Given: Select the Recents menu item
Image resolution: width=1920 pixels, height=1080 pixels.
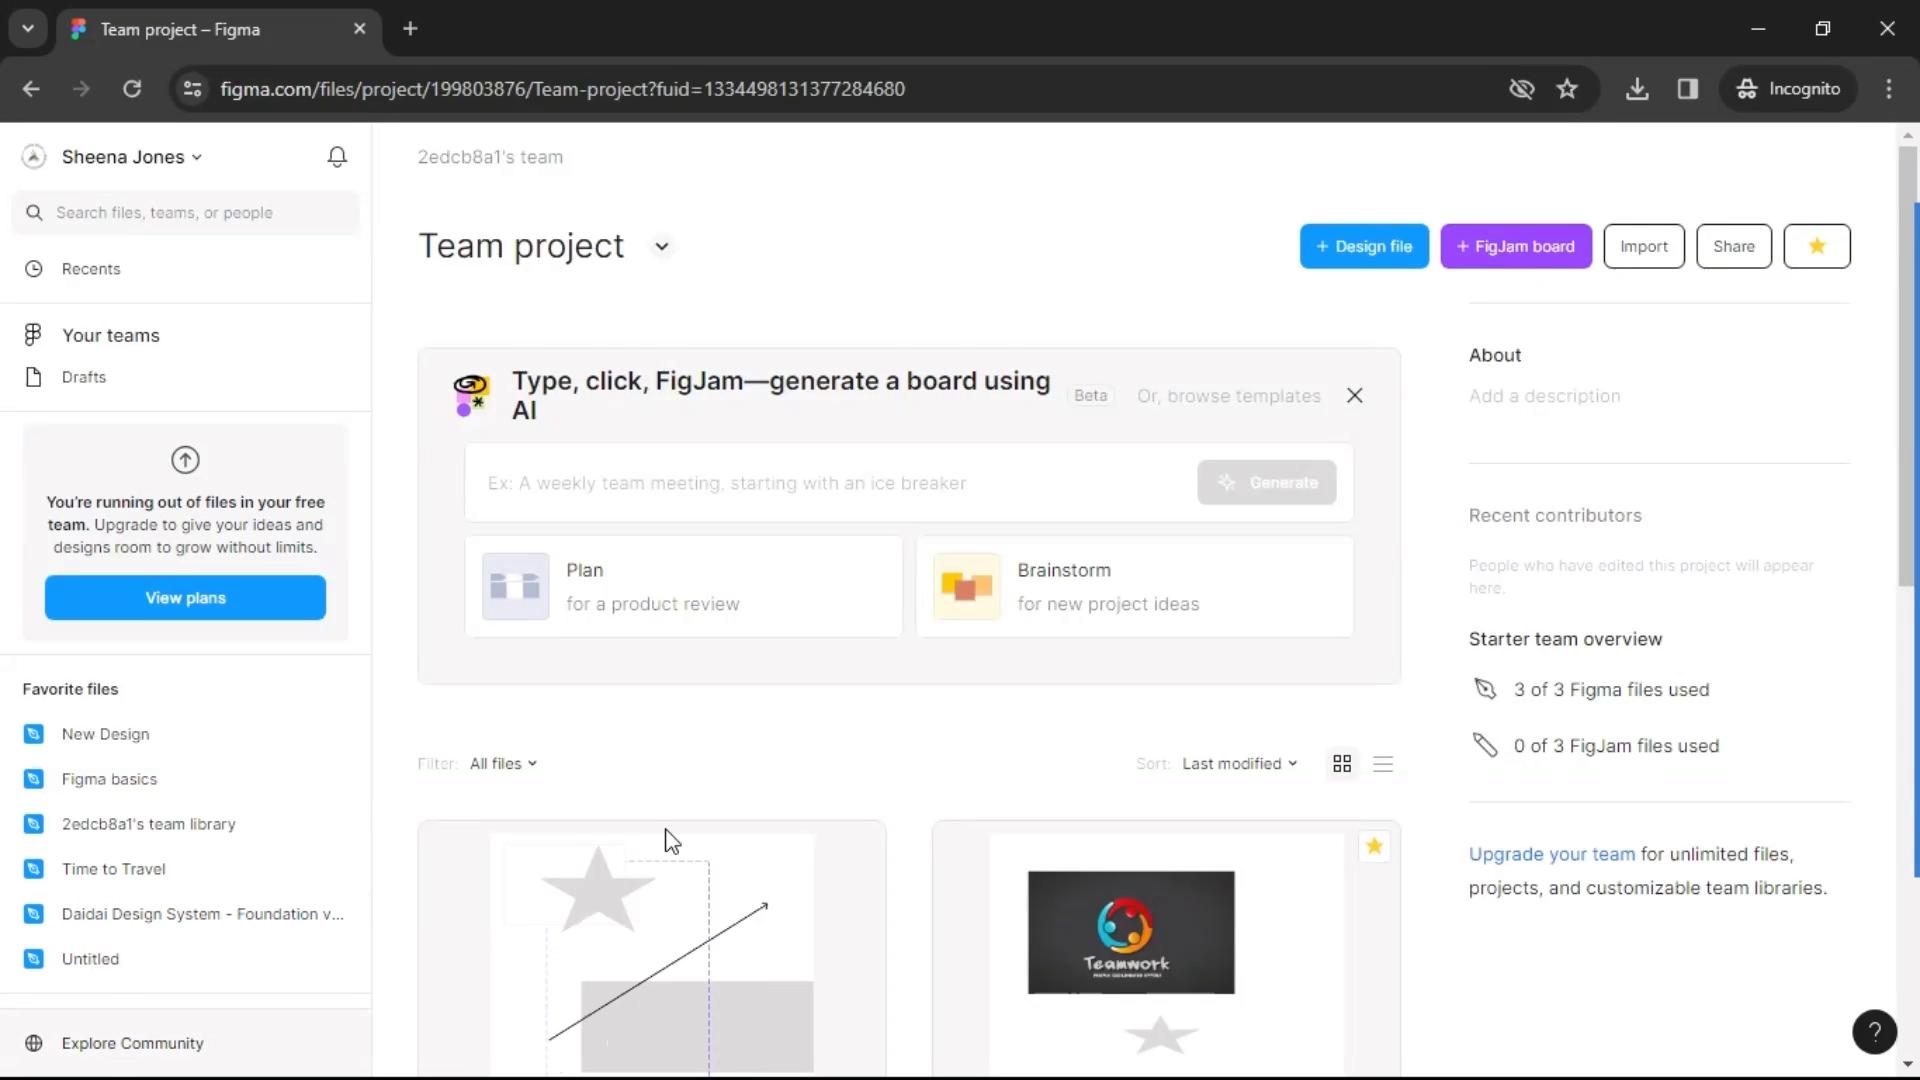Looking at the screenshot, I should [90, 268].
